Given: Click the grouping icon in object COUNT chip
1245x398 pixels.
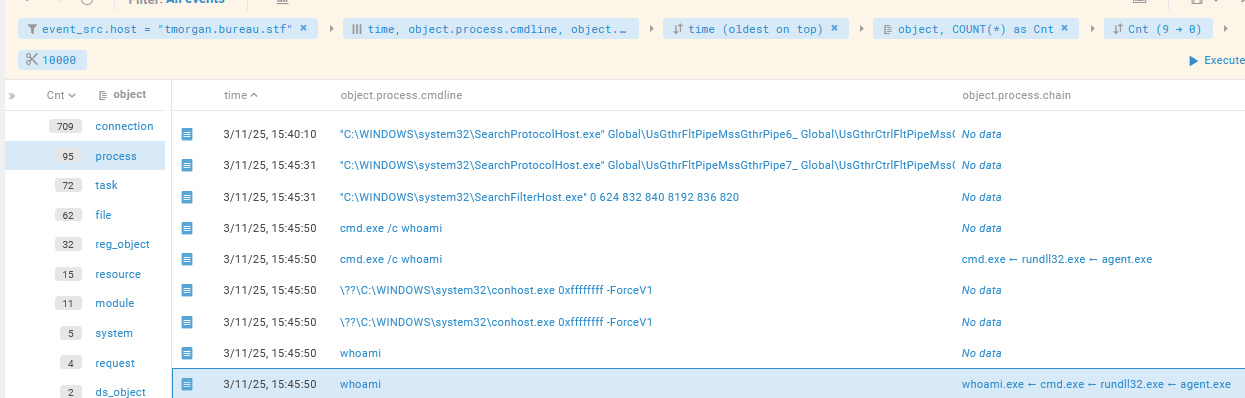Looking at the screenshot, I should (x=888, y=29).
